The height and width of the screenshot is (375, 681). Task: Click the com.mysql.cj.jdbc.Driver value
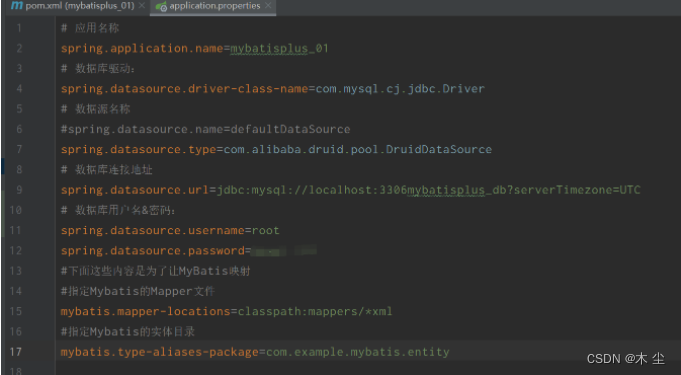400,89
